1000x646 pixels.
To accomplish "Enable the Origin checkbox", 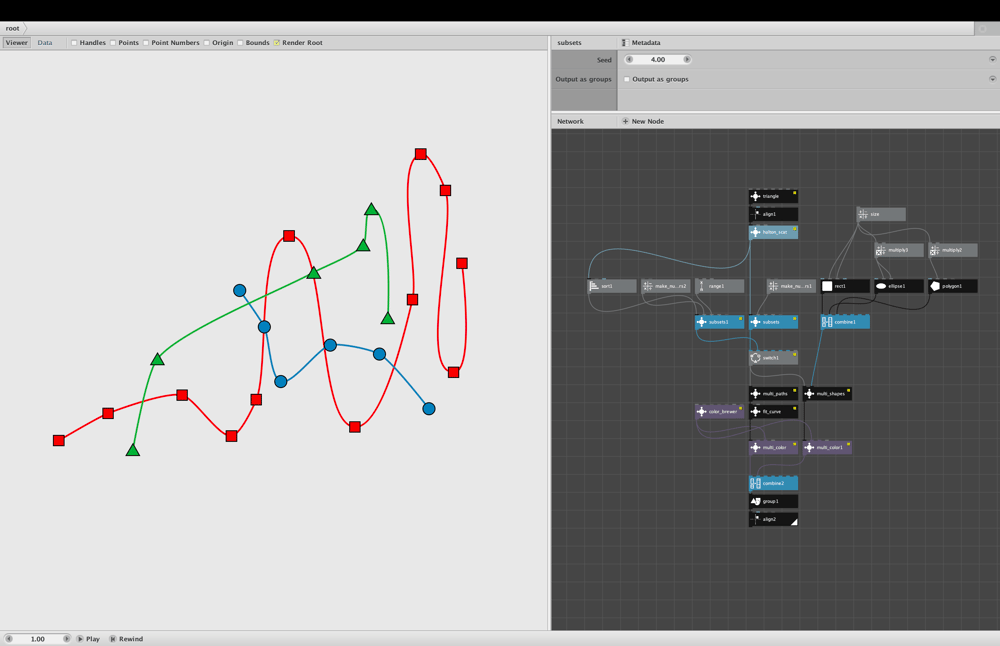I will click(x=207, y=43).
